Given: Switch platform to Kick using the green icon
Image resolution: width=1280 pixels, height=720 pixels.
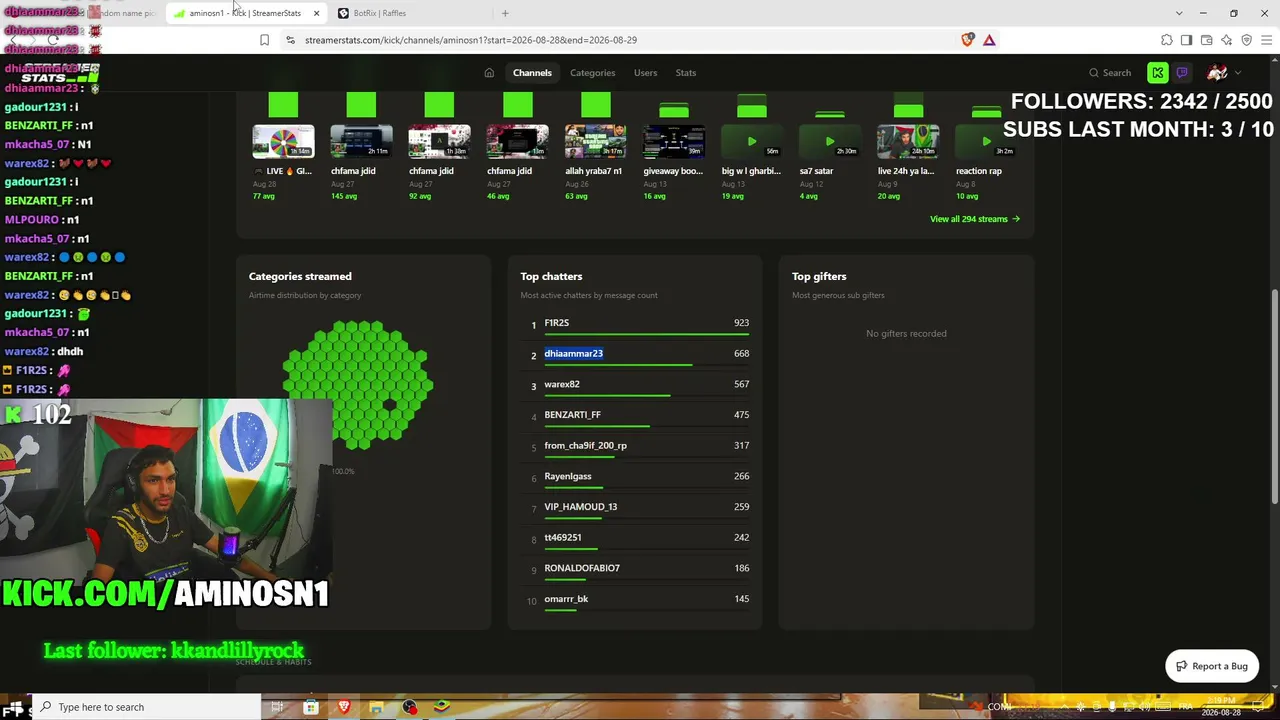Looking at the screenshot, I should [x=1158, y=73].
